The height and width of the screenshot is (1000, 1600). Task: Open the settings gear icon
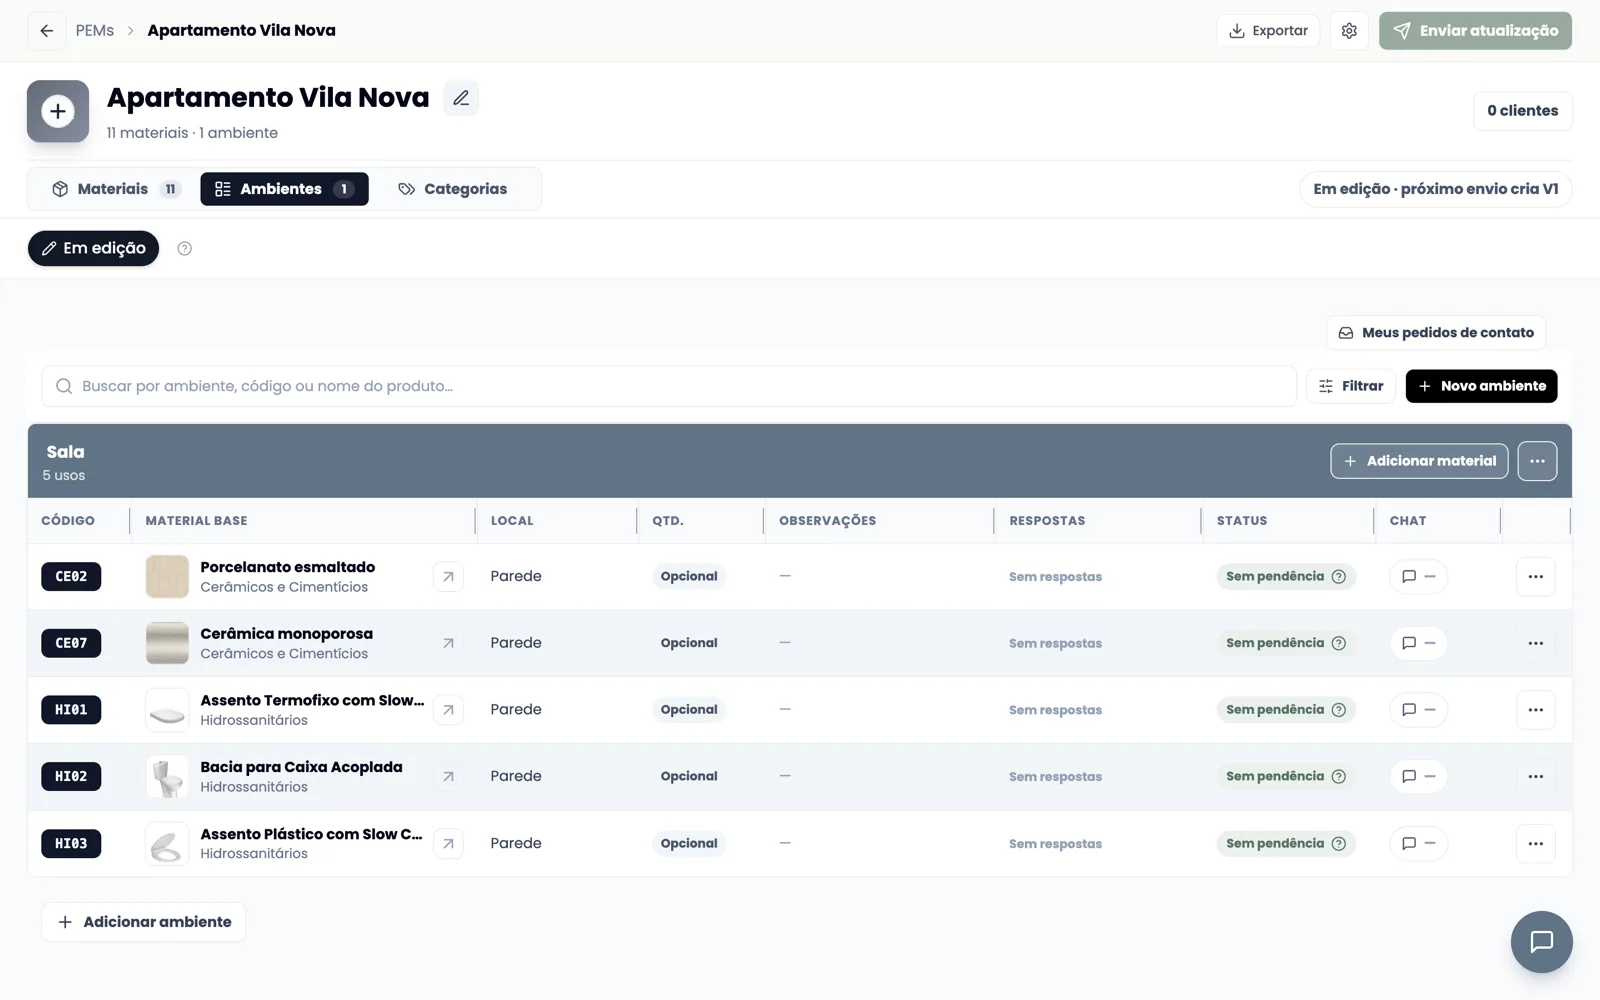point(1349,31)
